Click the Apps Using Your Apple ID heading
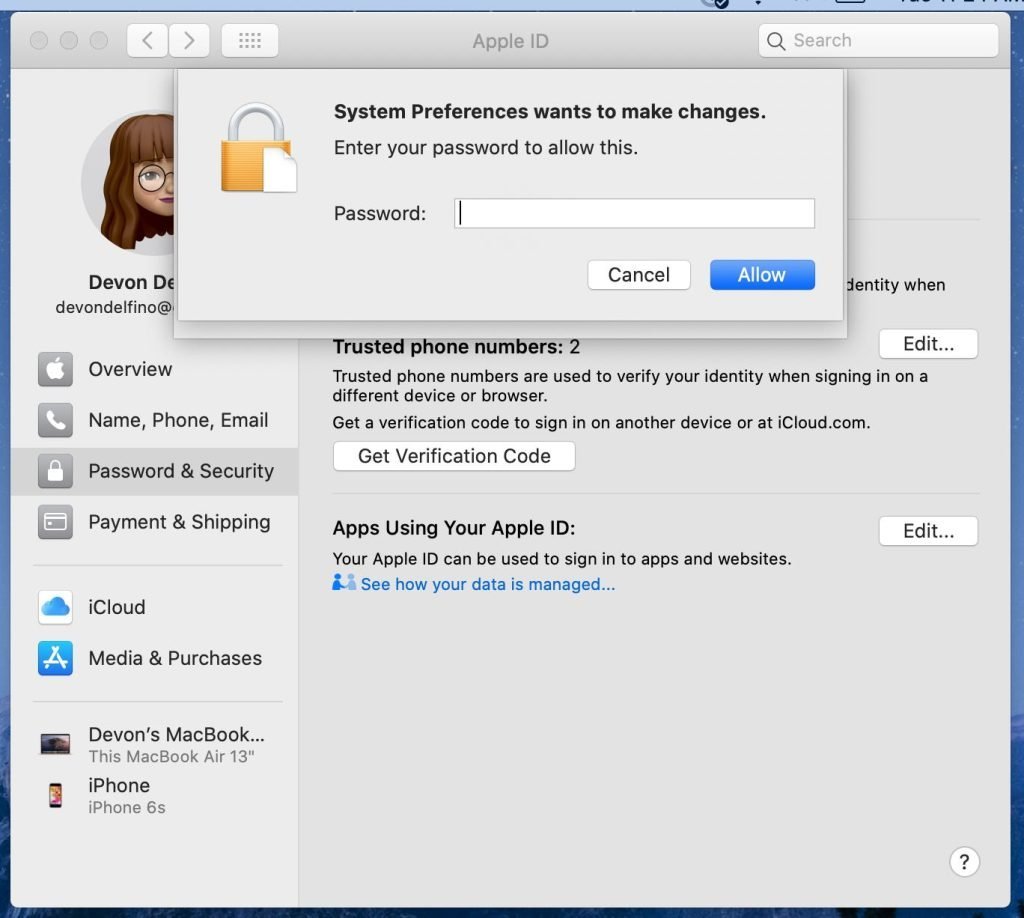The height and width of the screenshot is (918, 1024). tap(454, 528)
